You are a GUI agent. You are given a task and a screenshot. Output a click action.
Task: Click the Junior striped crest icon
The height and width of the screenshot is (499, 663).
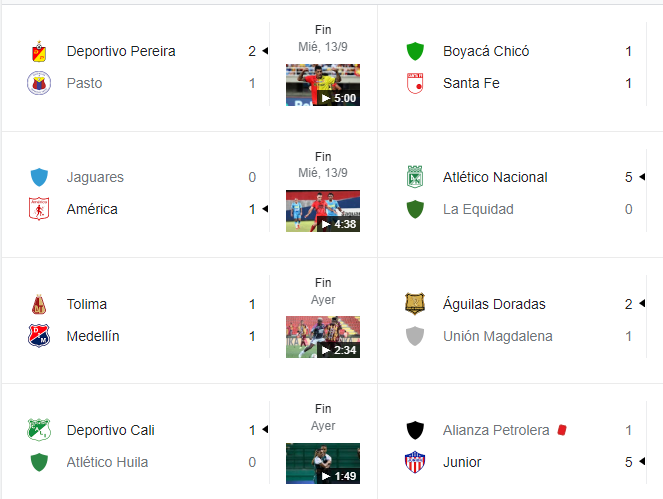tap(415, 462)
